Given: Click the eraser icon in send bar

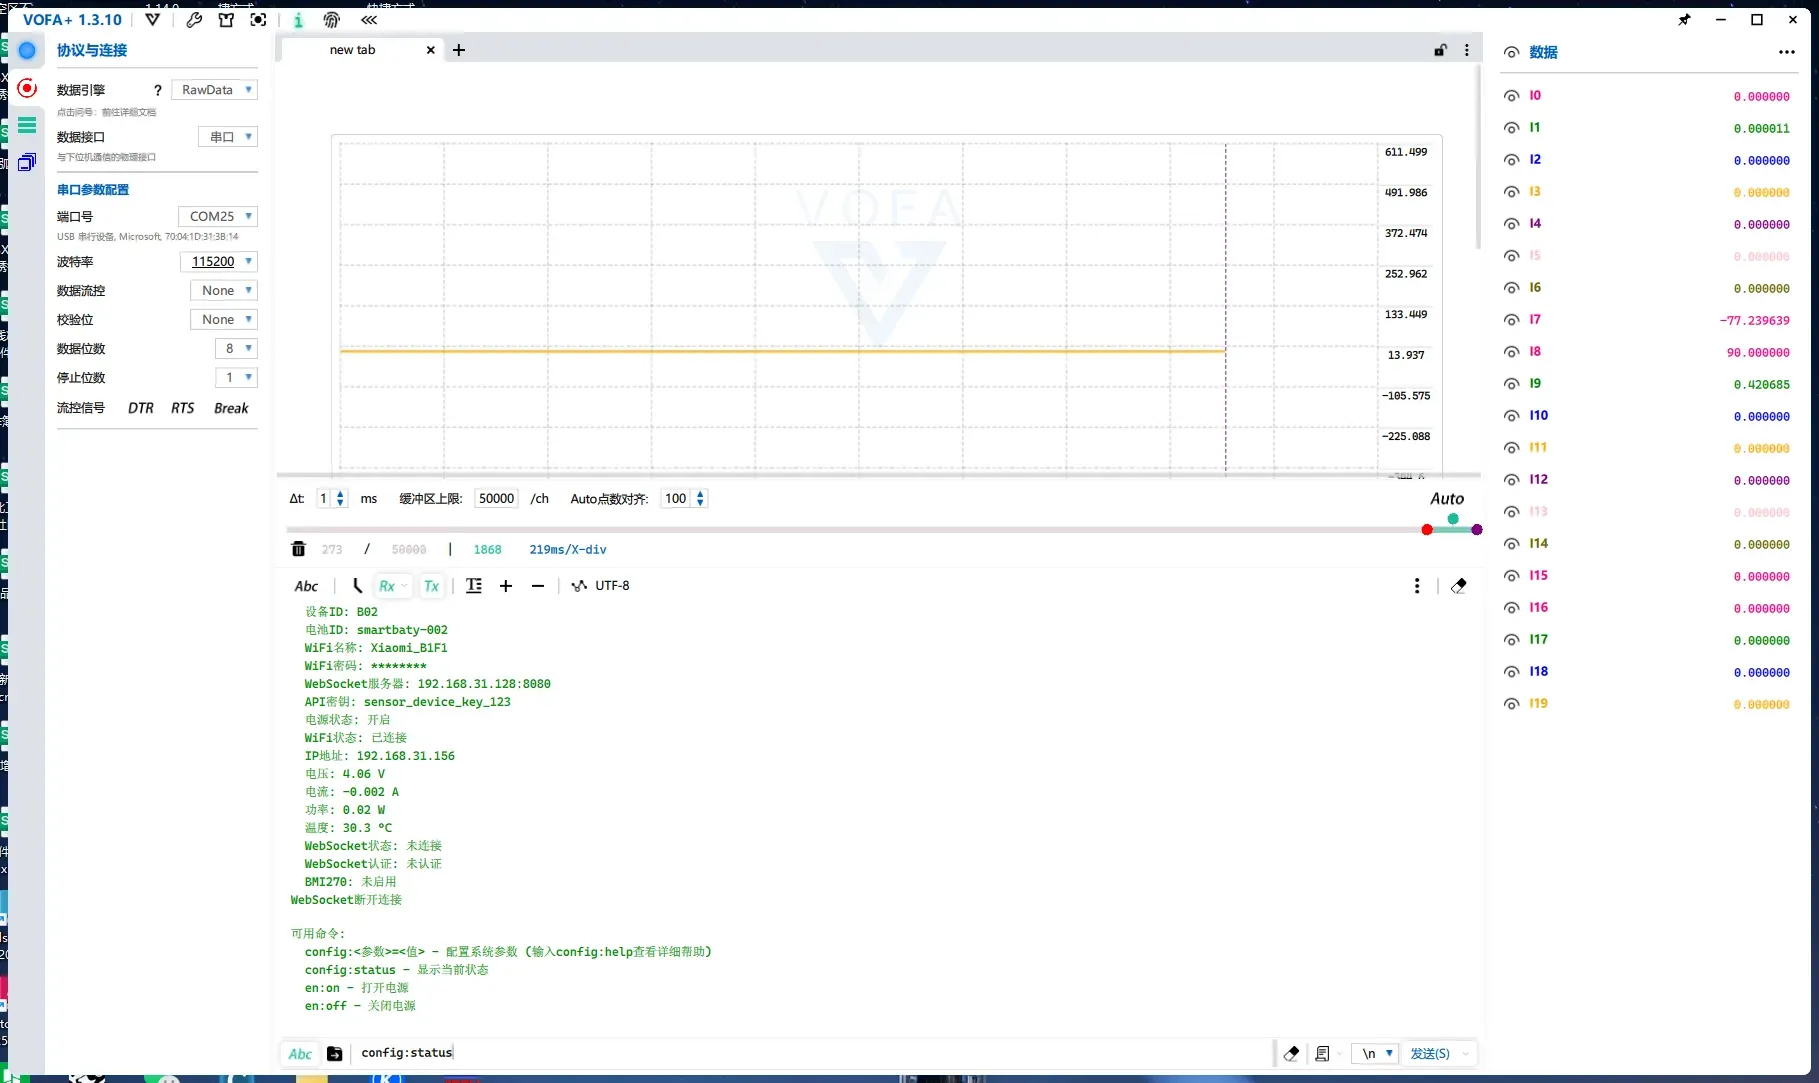Looking at the screenshot, I should point(1291,1053).
